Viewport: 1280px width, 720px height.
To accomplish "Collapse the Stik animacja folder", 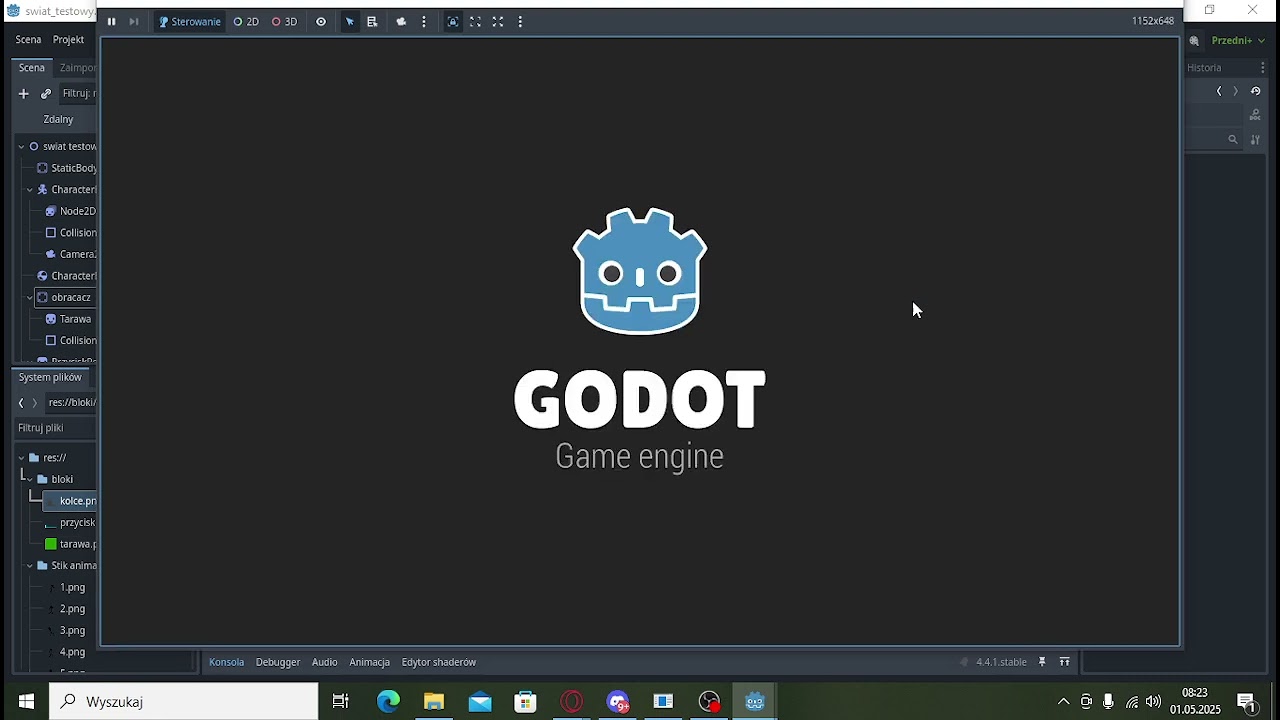I will [x=30, y=565].
